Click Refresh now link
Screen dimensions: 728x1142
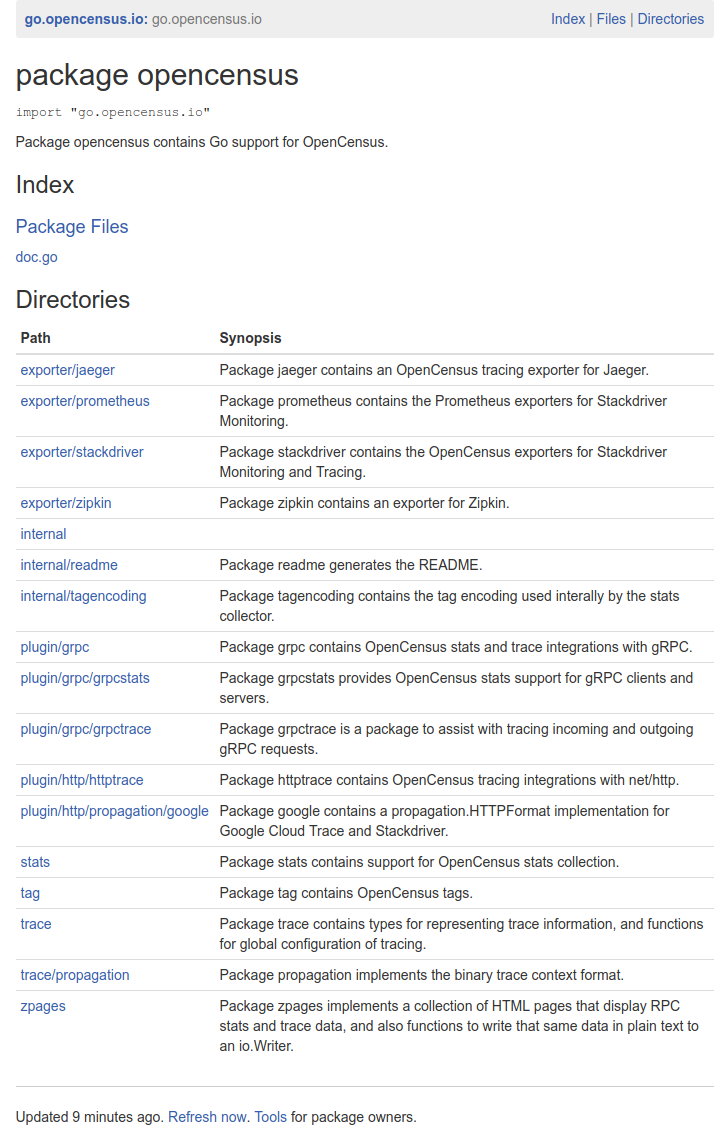click(x=207, y=1117)
